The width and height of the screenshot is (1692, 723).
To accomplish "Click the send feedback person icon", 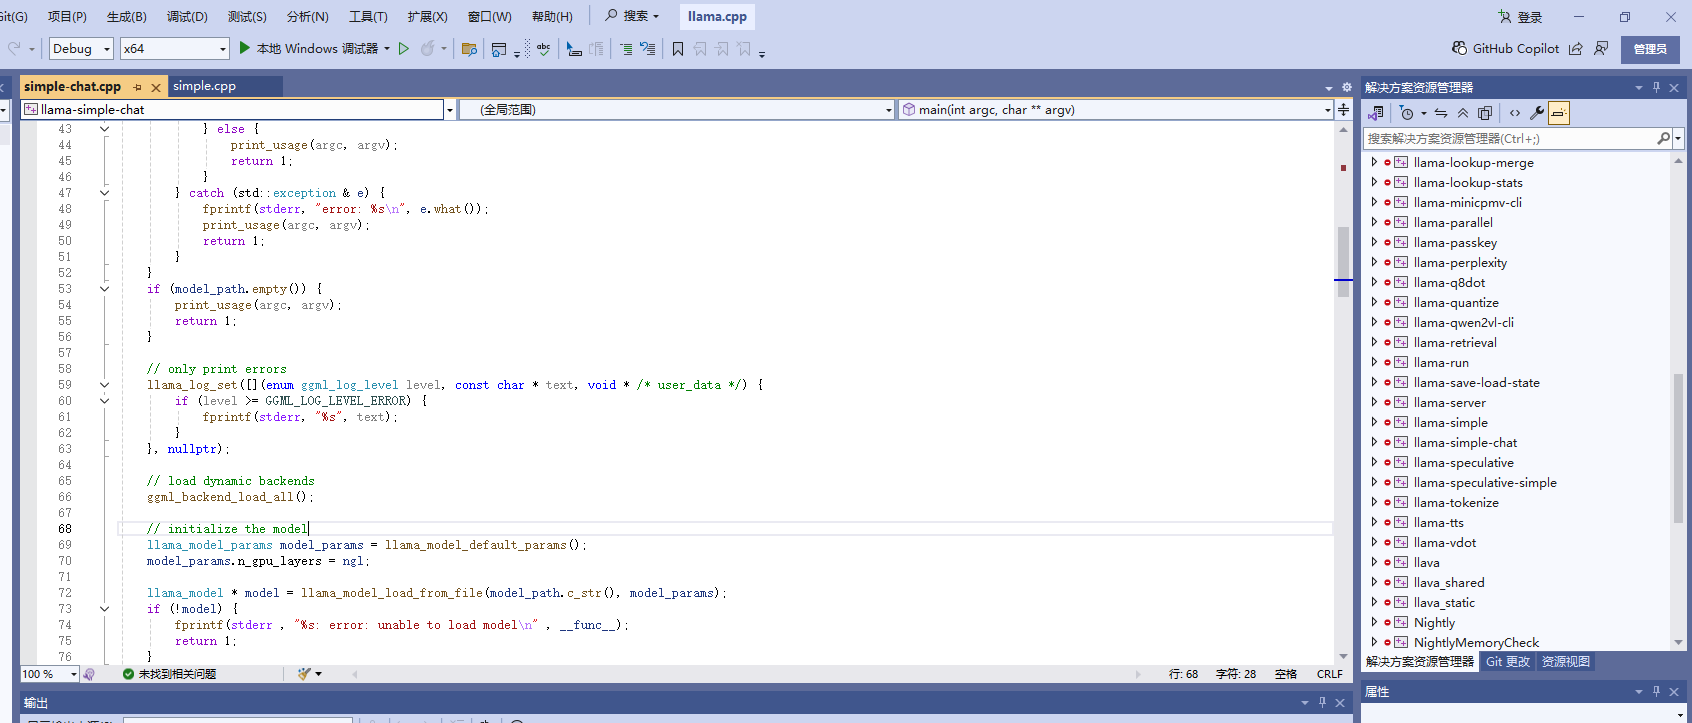I will [1601, 48].
